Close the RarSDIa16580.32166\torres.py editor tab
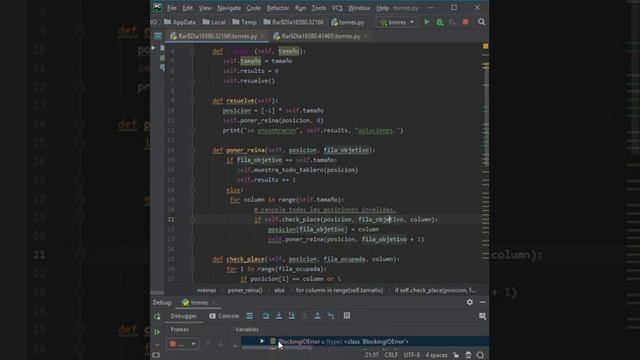The image size is (640, 360). [x=262, y=36]
